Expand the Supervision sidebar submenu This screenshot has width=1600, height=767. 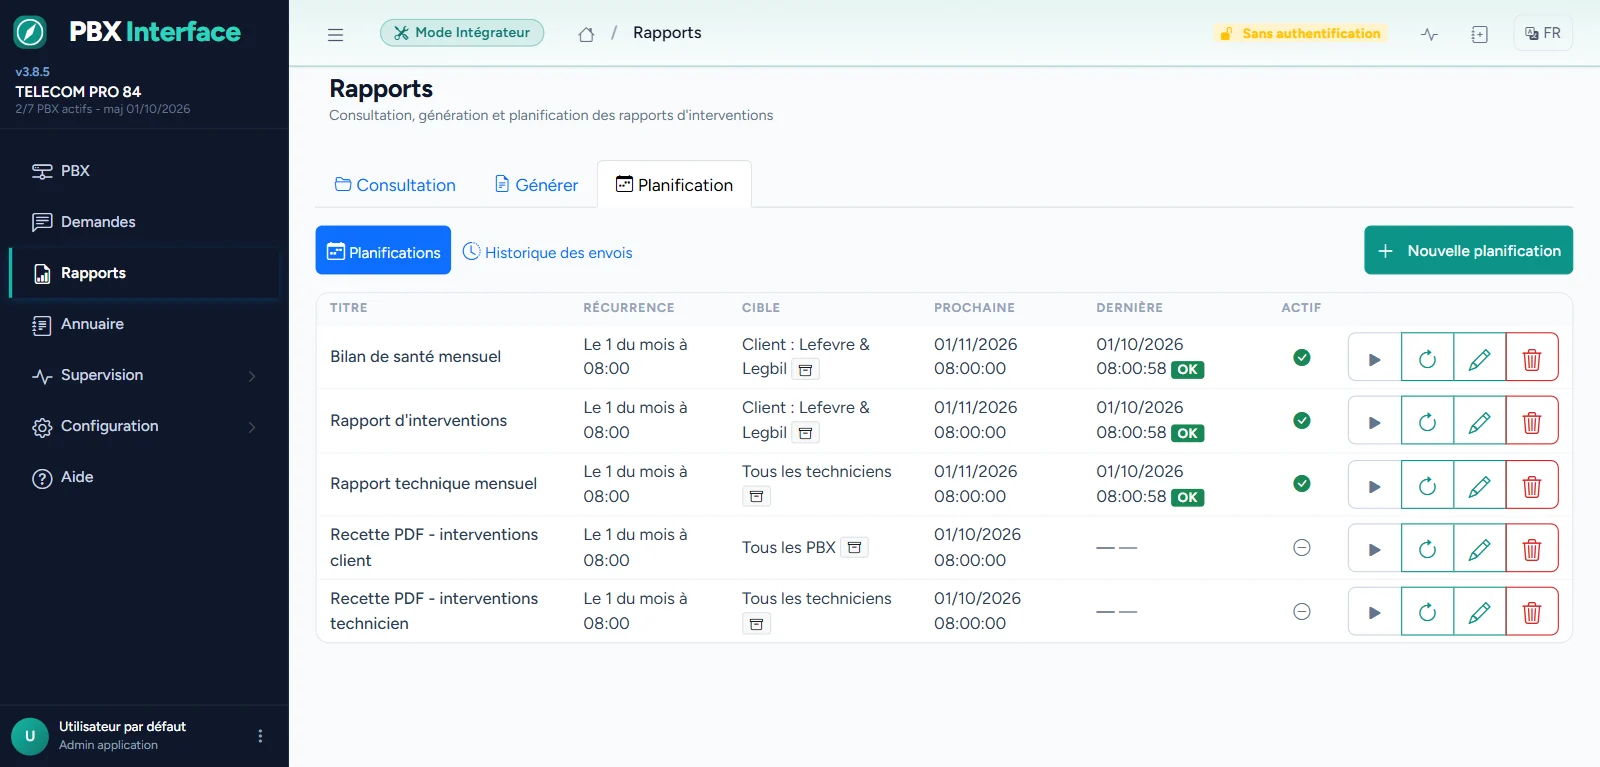145,375
